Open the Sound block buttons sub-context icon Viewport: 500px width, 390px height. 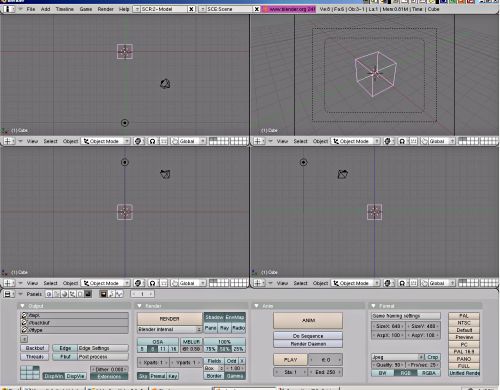point(119,294)
